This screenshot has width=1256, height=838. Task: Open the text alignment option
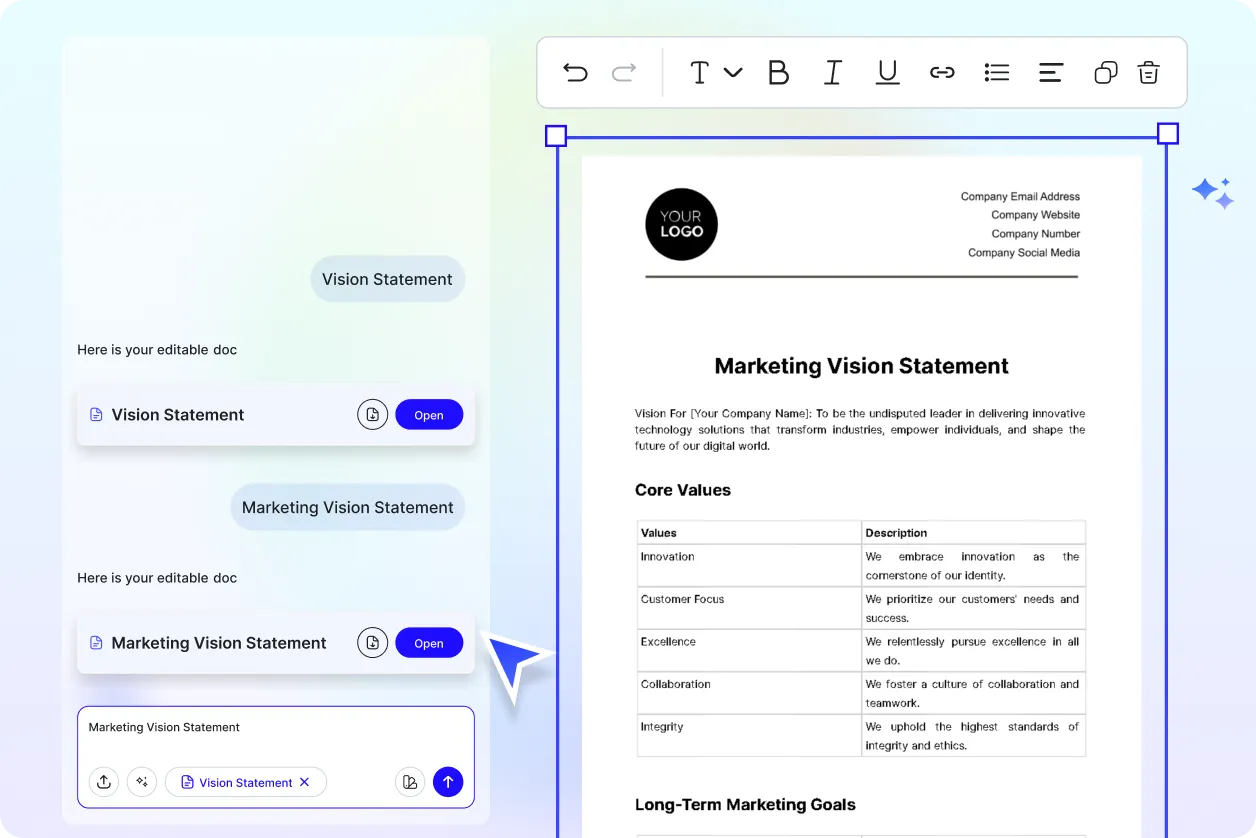point(1050,72)
